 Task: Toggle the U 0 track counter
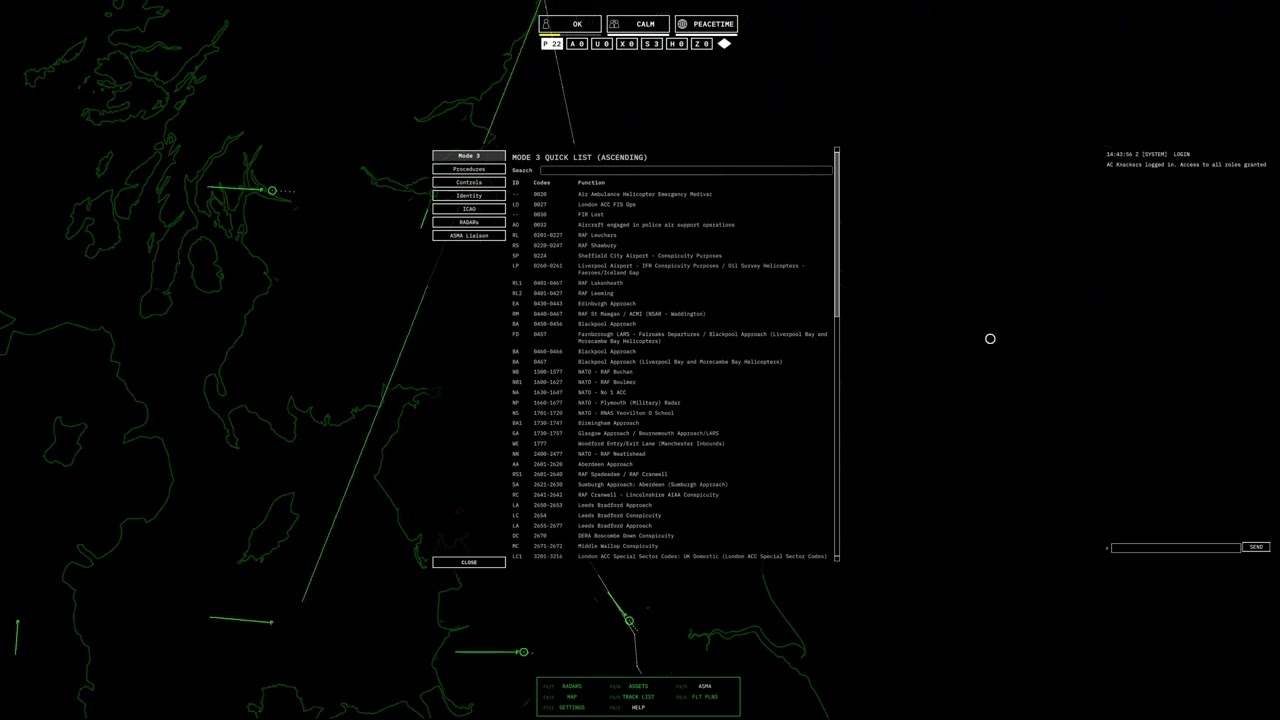tap(602, 44)
